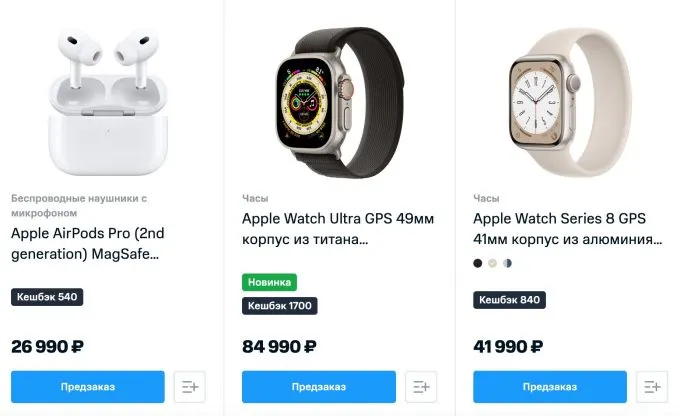Add Apple Watch Series 8 to comparison icon
680x416 pixels.
[x=652, y=387]
